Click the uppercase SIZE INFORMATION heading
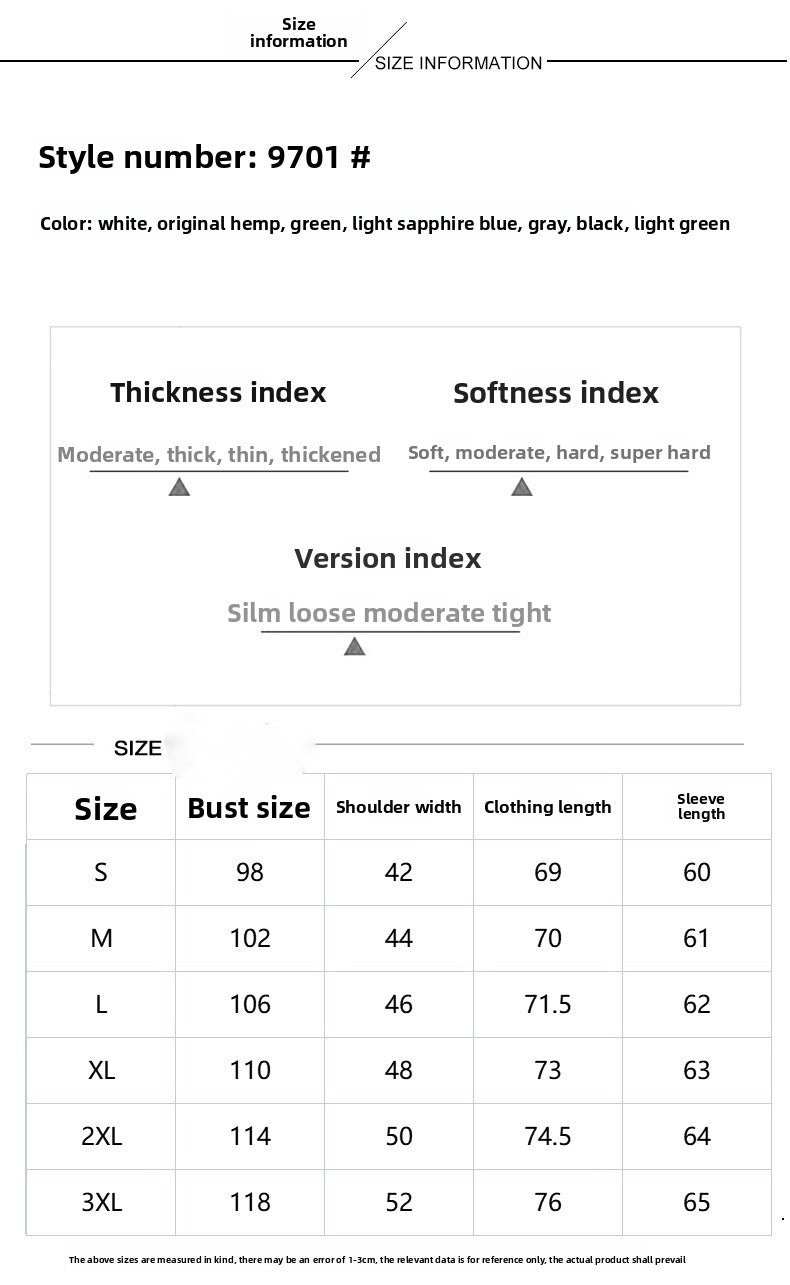790x1285 pixels. [459, 63]
